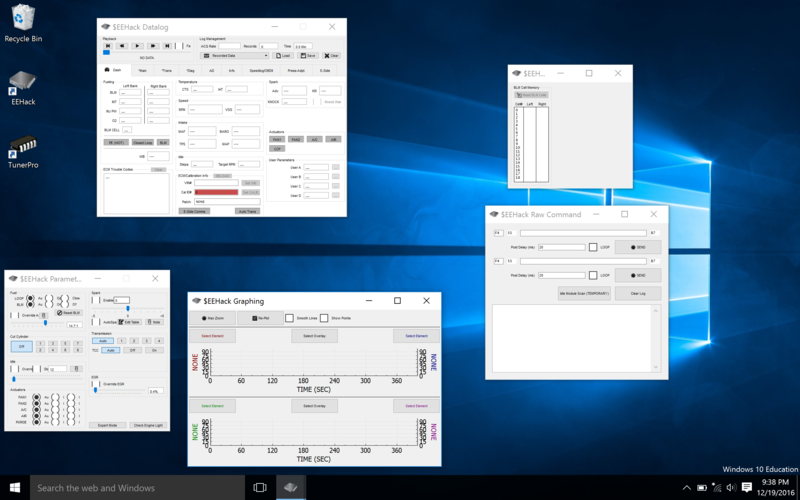800x500 pixels.
Task: Adjust the Override EGR slider
Action: [96, 391]
